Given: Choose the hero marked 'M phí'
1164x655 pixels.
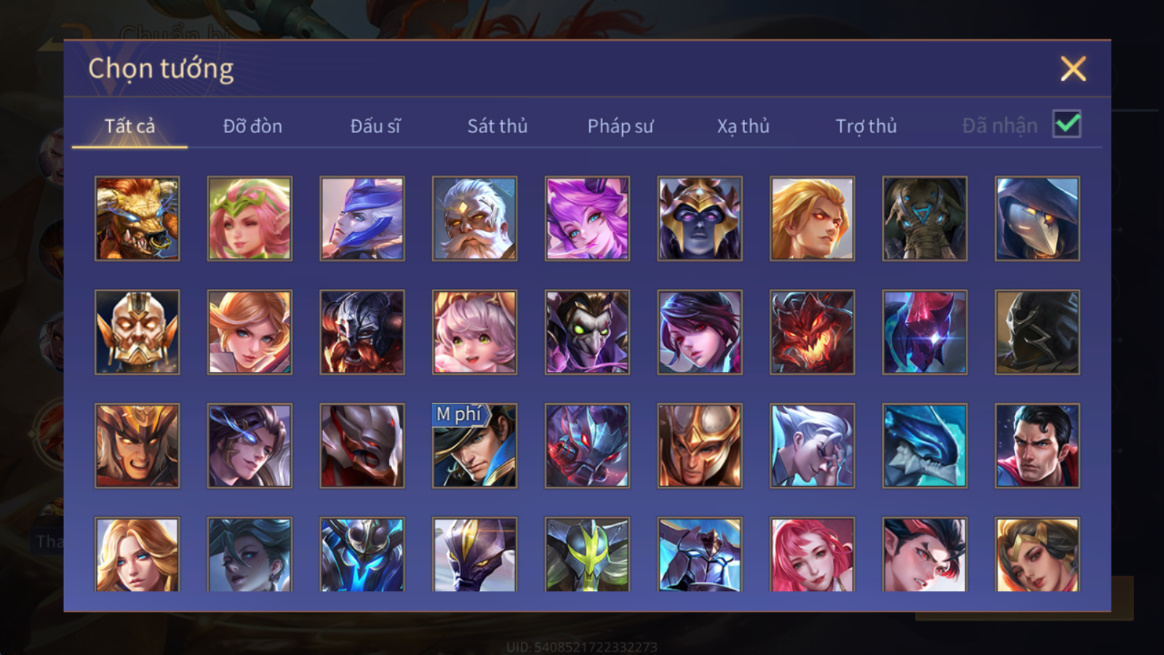Looking at the screenshot, I should pyautogui.click(x=474, y=446).
